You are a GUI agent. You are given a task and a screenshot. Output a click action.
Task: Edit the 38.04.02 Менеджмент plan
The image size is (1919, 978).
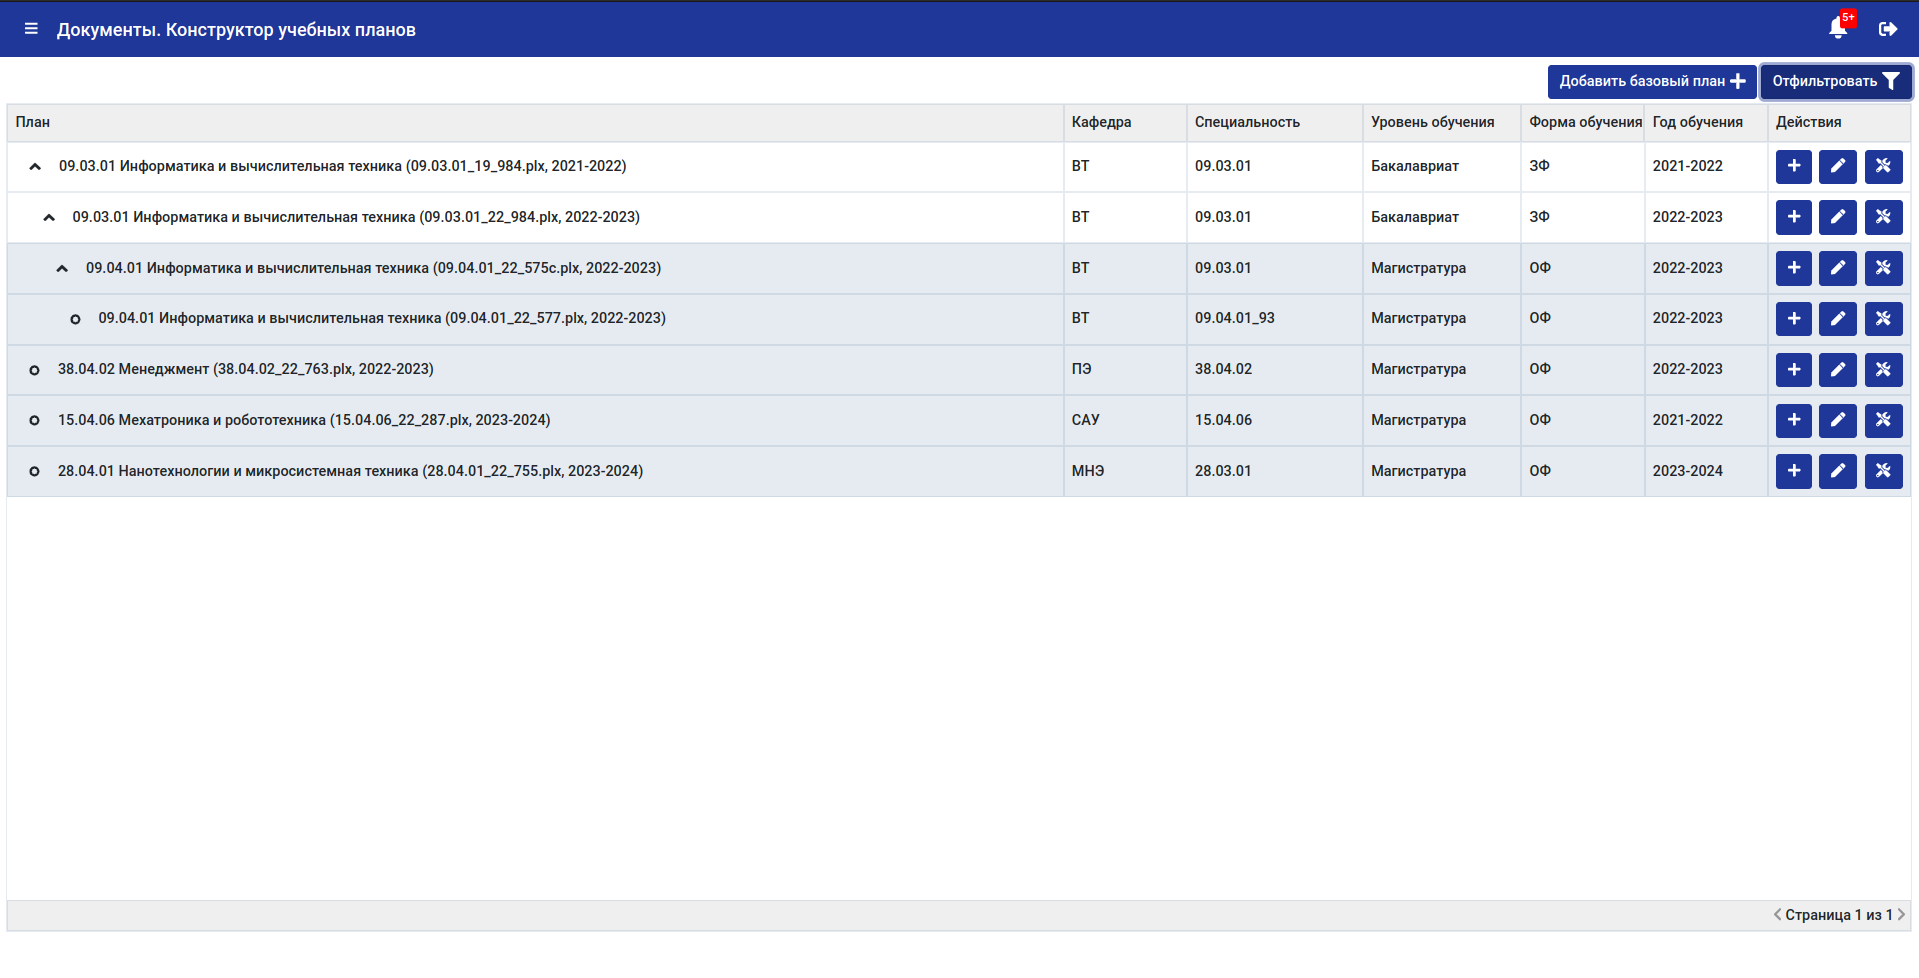(1838, 370)
